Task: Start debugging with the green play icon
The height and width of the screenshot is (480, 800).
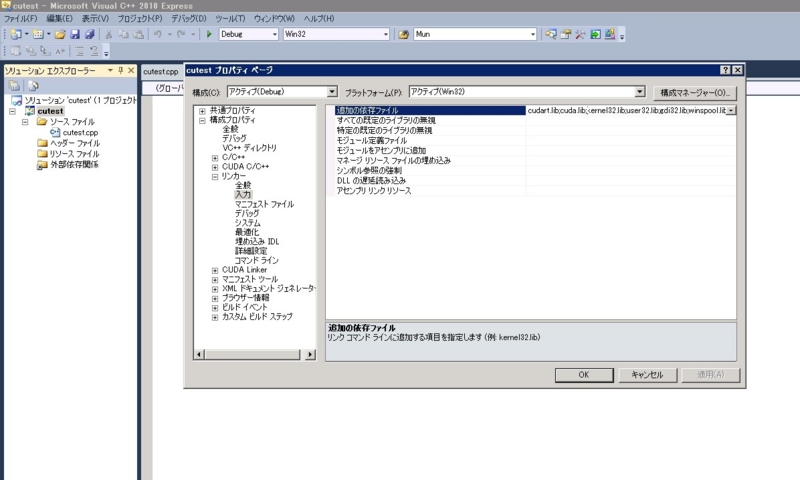Action: click(209, 34)
